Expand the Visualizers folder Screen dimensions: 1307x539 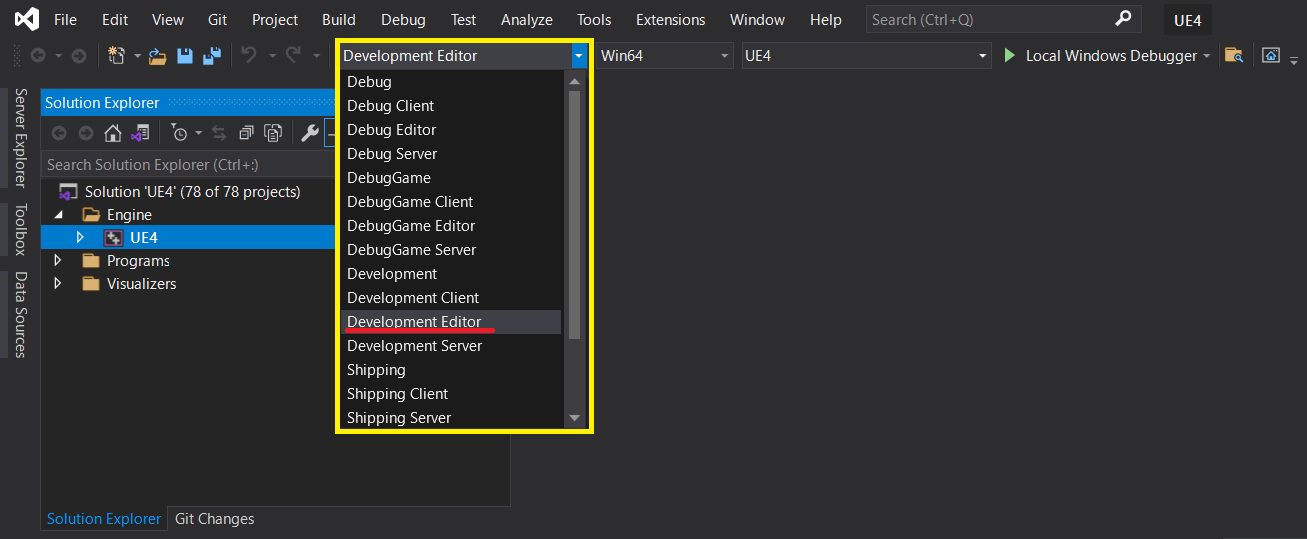57,284
